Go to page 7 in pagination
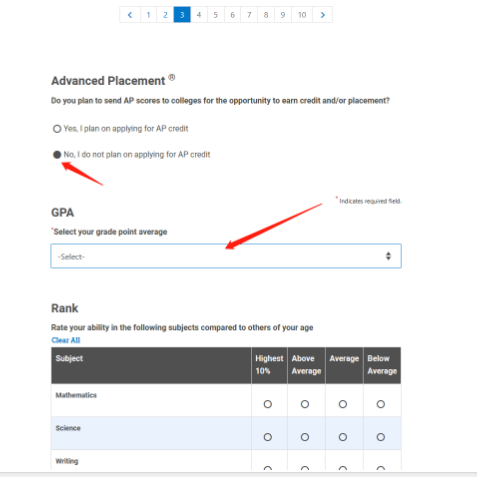The width and height of the screenshot is (477, 477). click(249, 15)
